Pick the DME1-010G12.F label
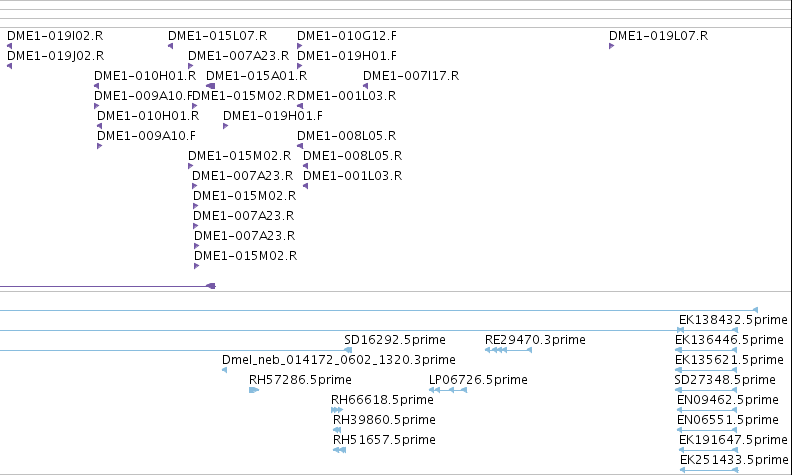Viewport: 792px width, 475px height. [347, 36]
